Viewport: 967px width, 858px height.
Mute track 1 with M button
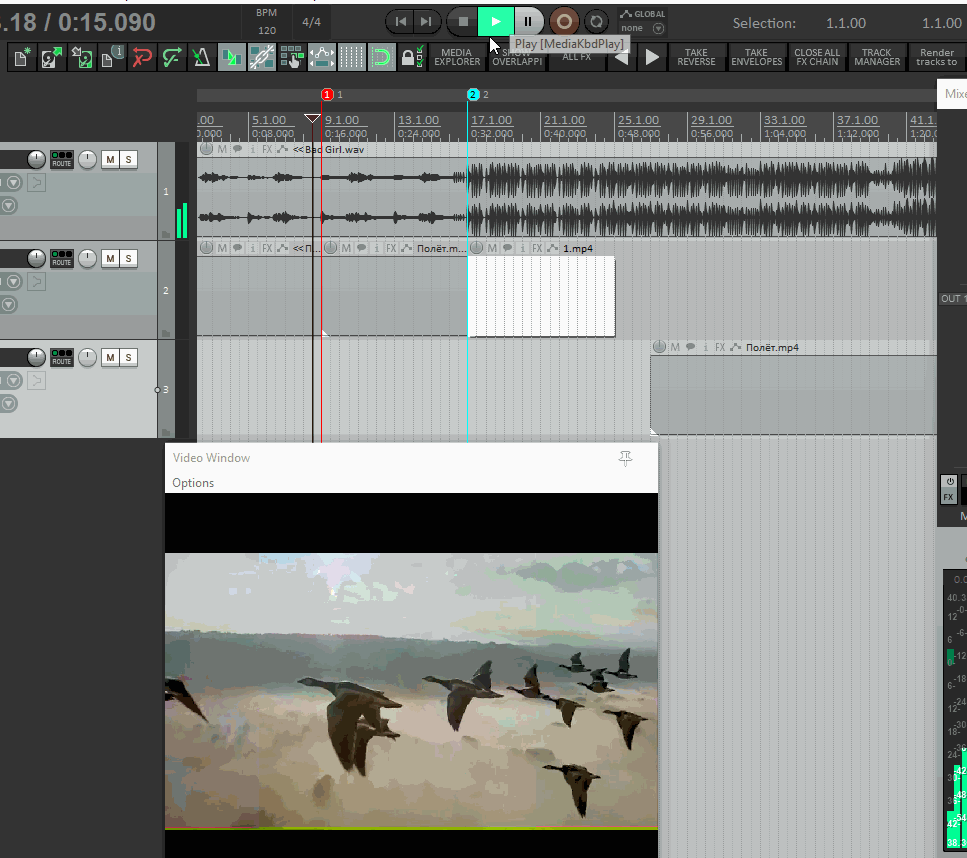click(x=110, y=159)
